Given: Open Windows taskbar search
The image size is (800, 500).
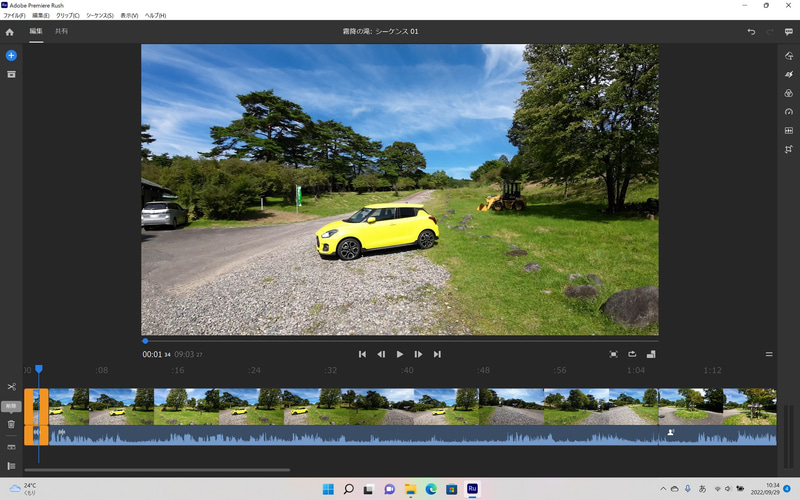Looking at the screenshot, I should [348, 489].
